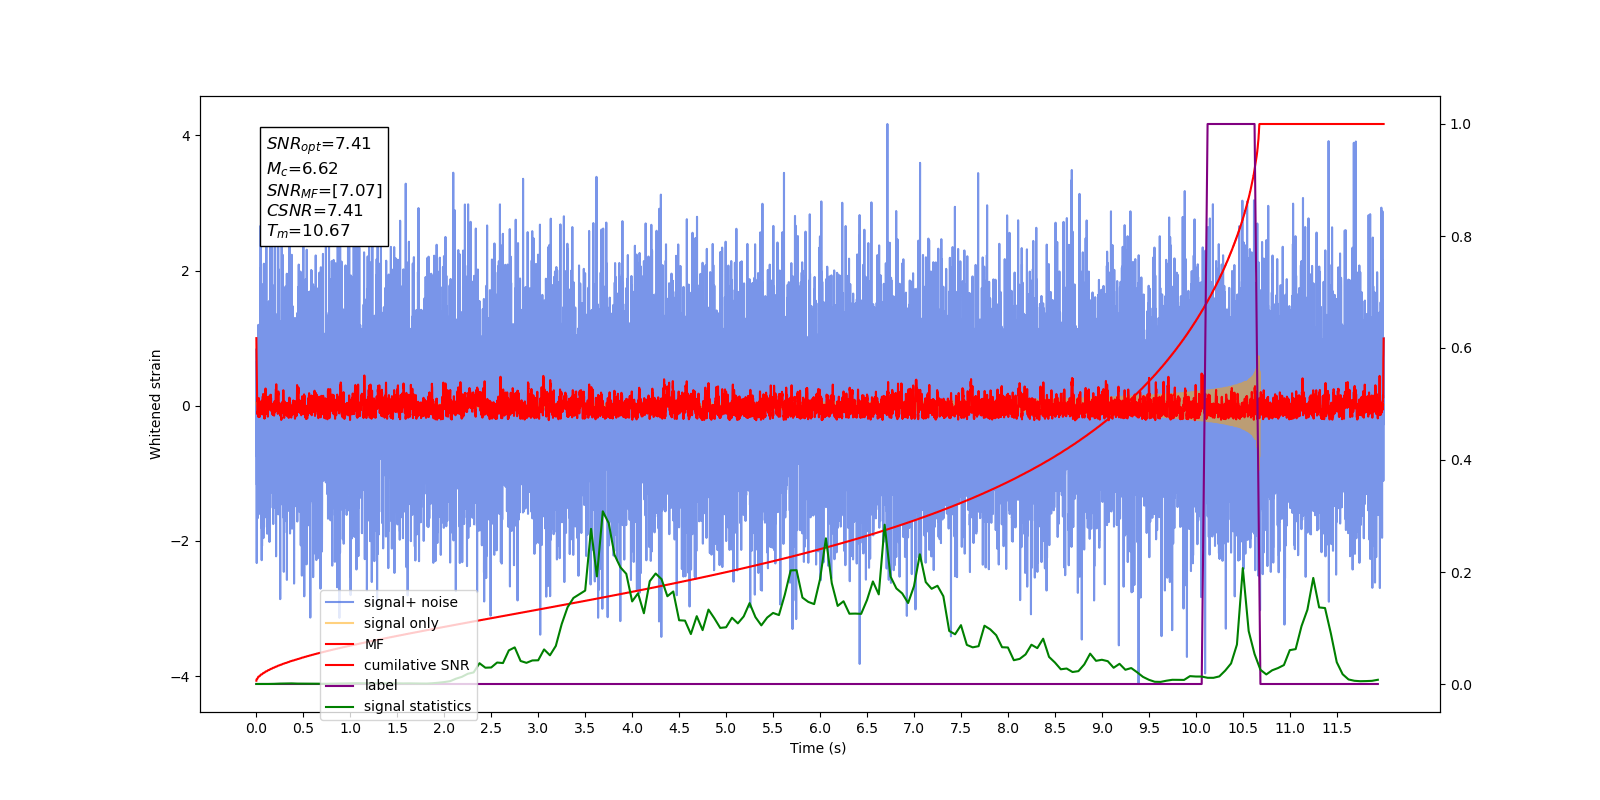This screenshot has height=800, width=1600.
Task: Click the 2.5 tick label on time axis
Action: 491,728
